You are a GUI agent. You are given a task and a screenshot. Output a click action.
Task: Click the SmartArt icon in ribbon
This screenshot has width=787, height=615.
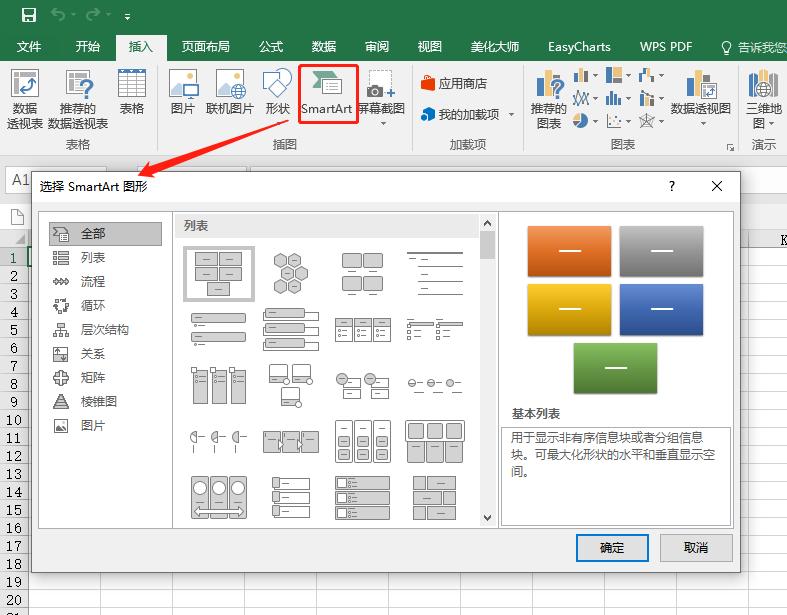tap(327, 93)
